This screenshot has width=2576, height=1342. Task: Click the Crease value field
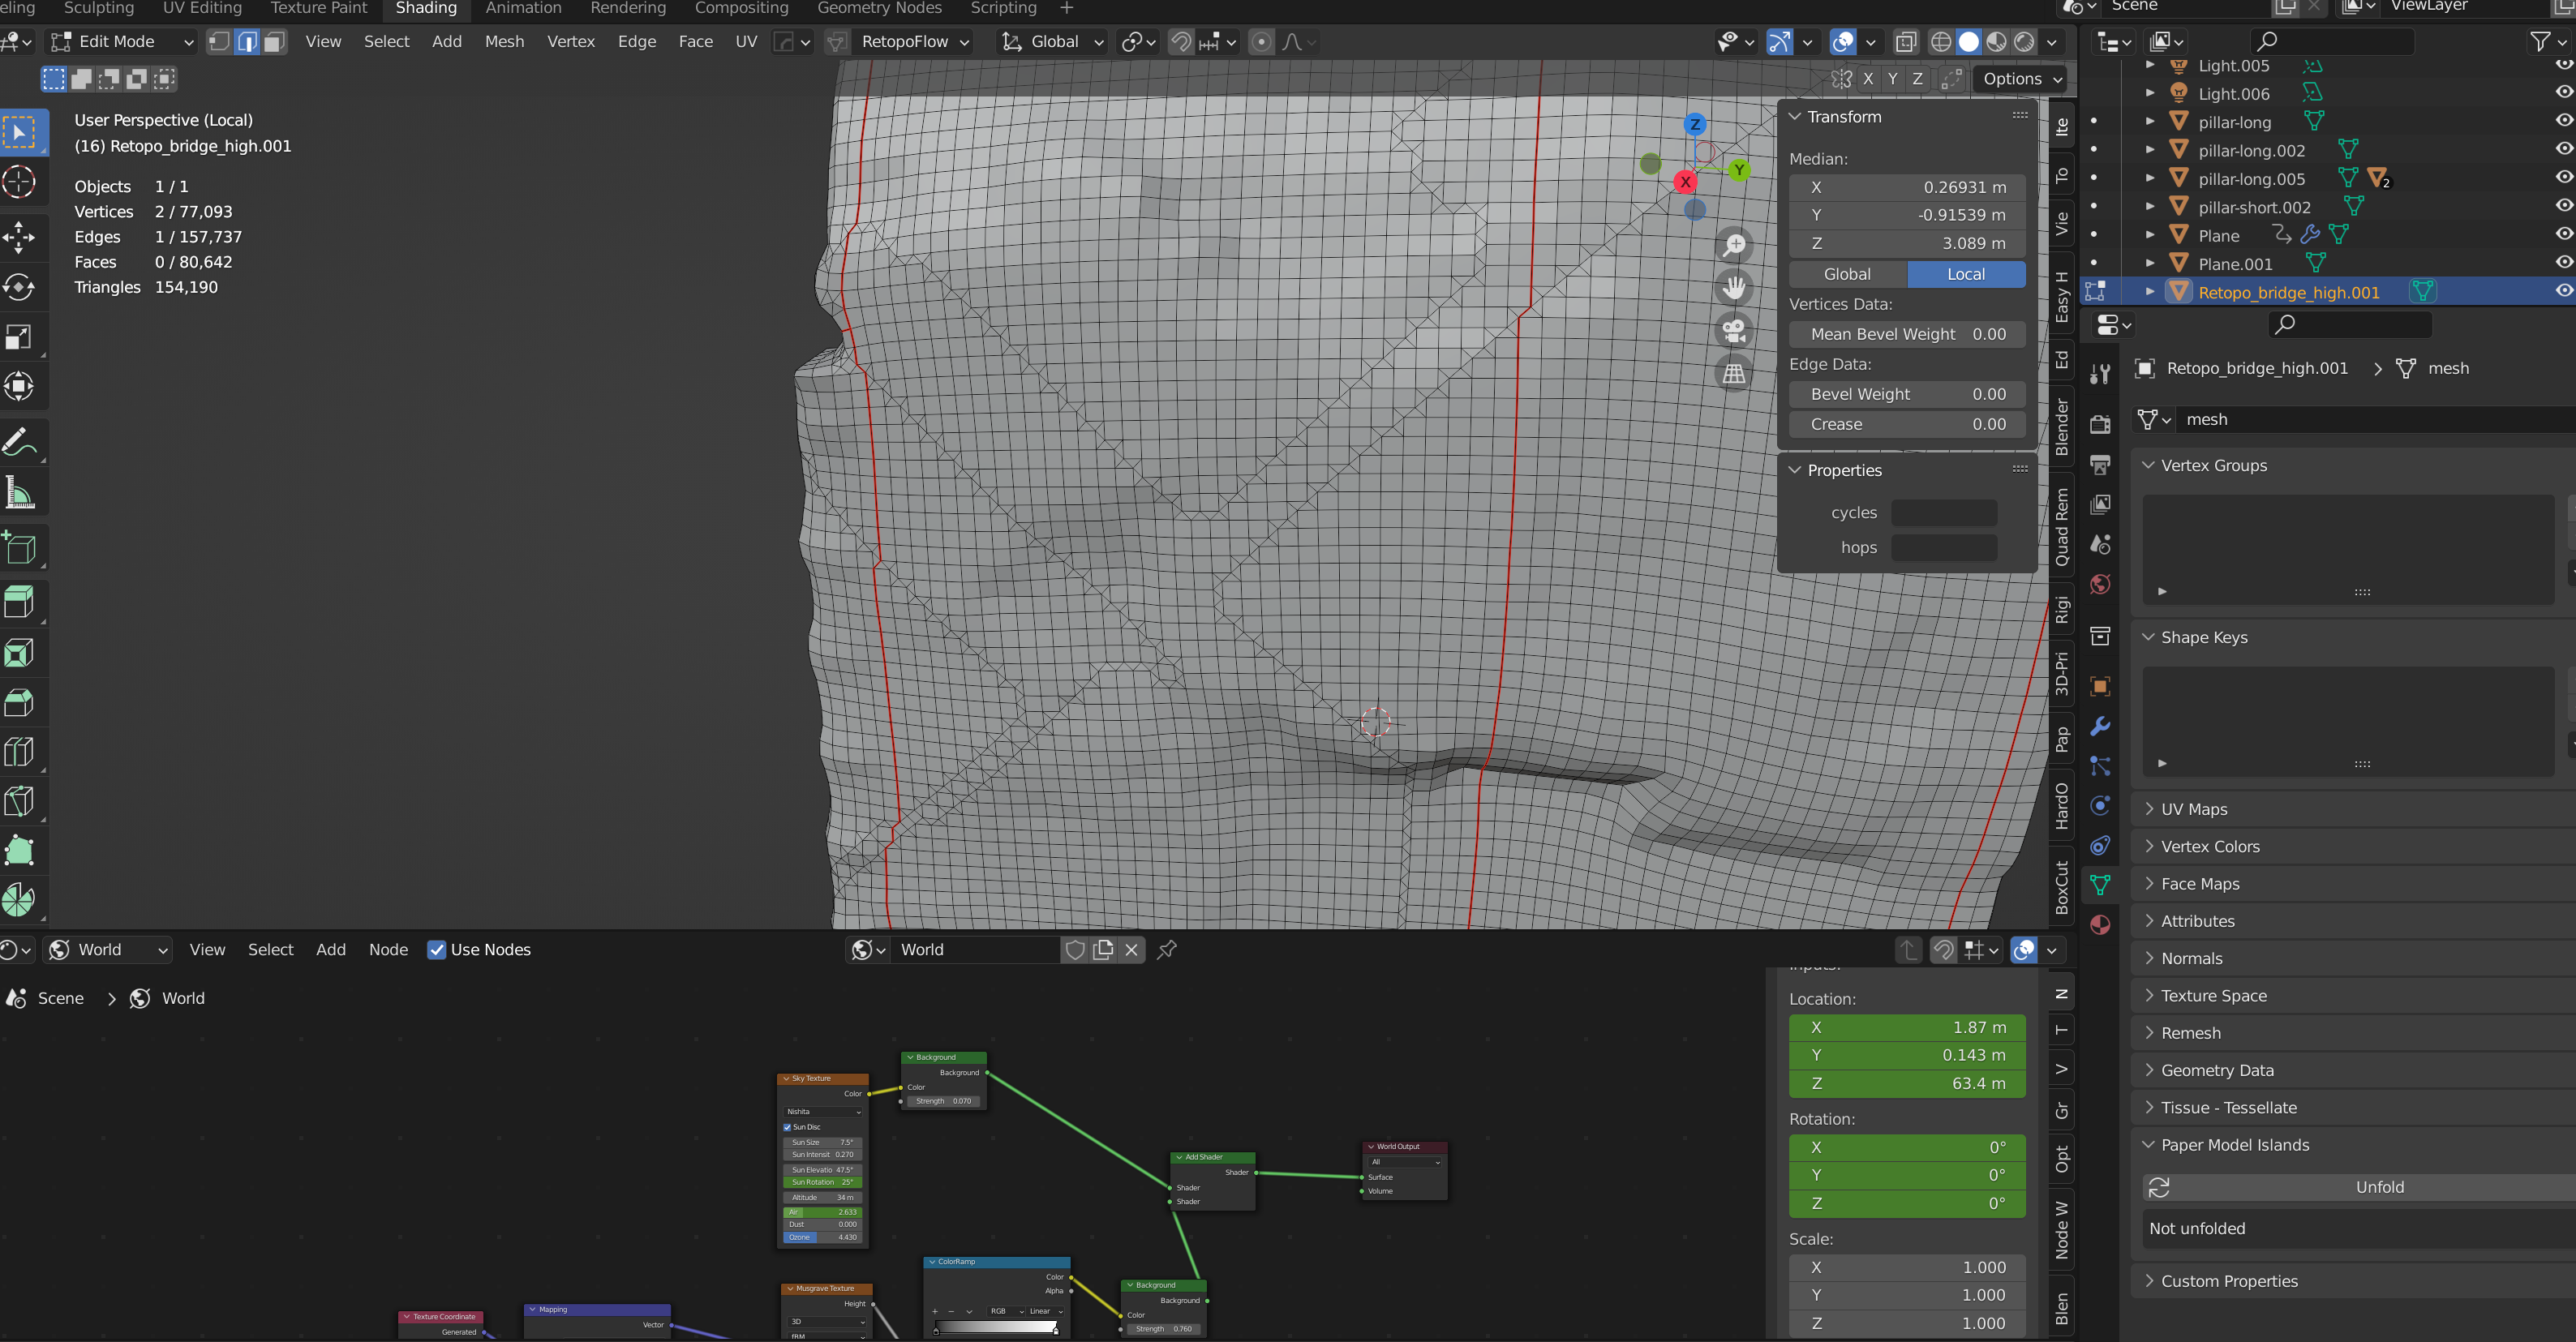click(1907, 424)
